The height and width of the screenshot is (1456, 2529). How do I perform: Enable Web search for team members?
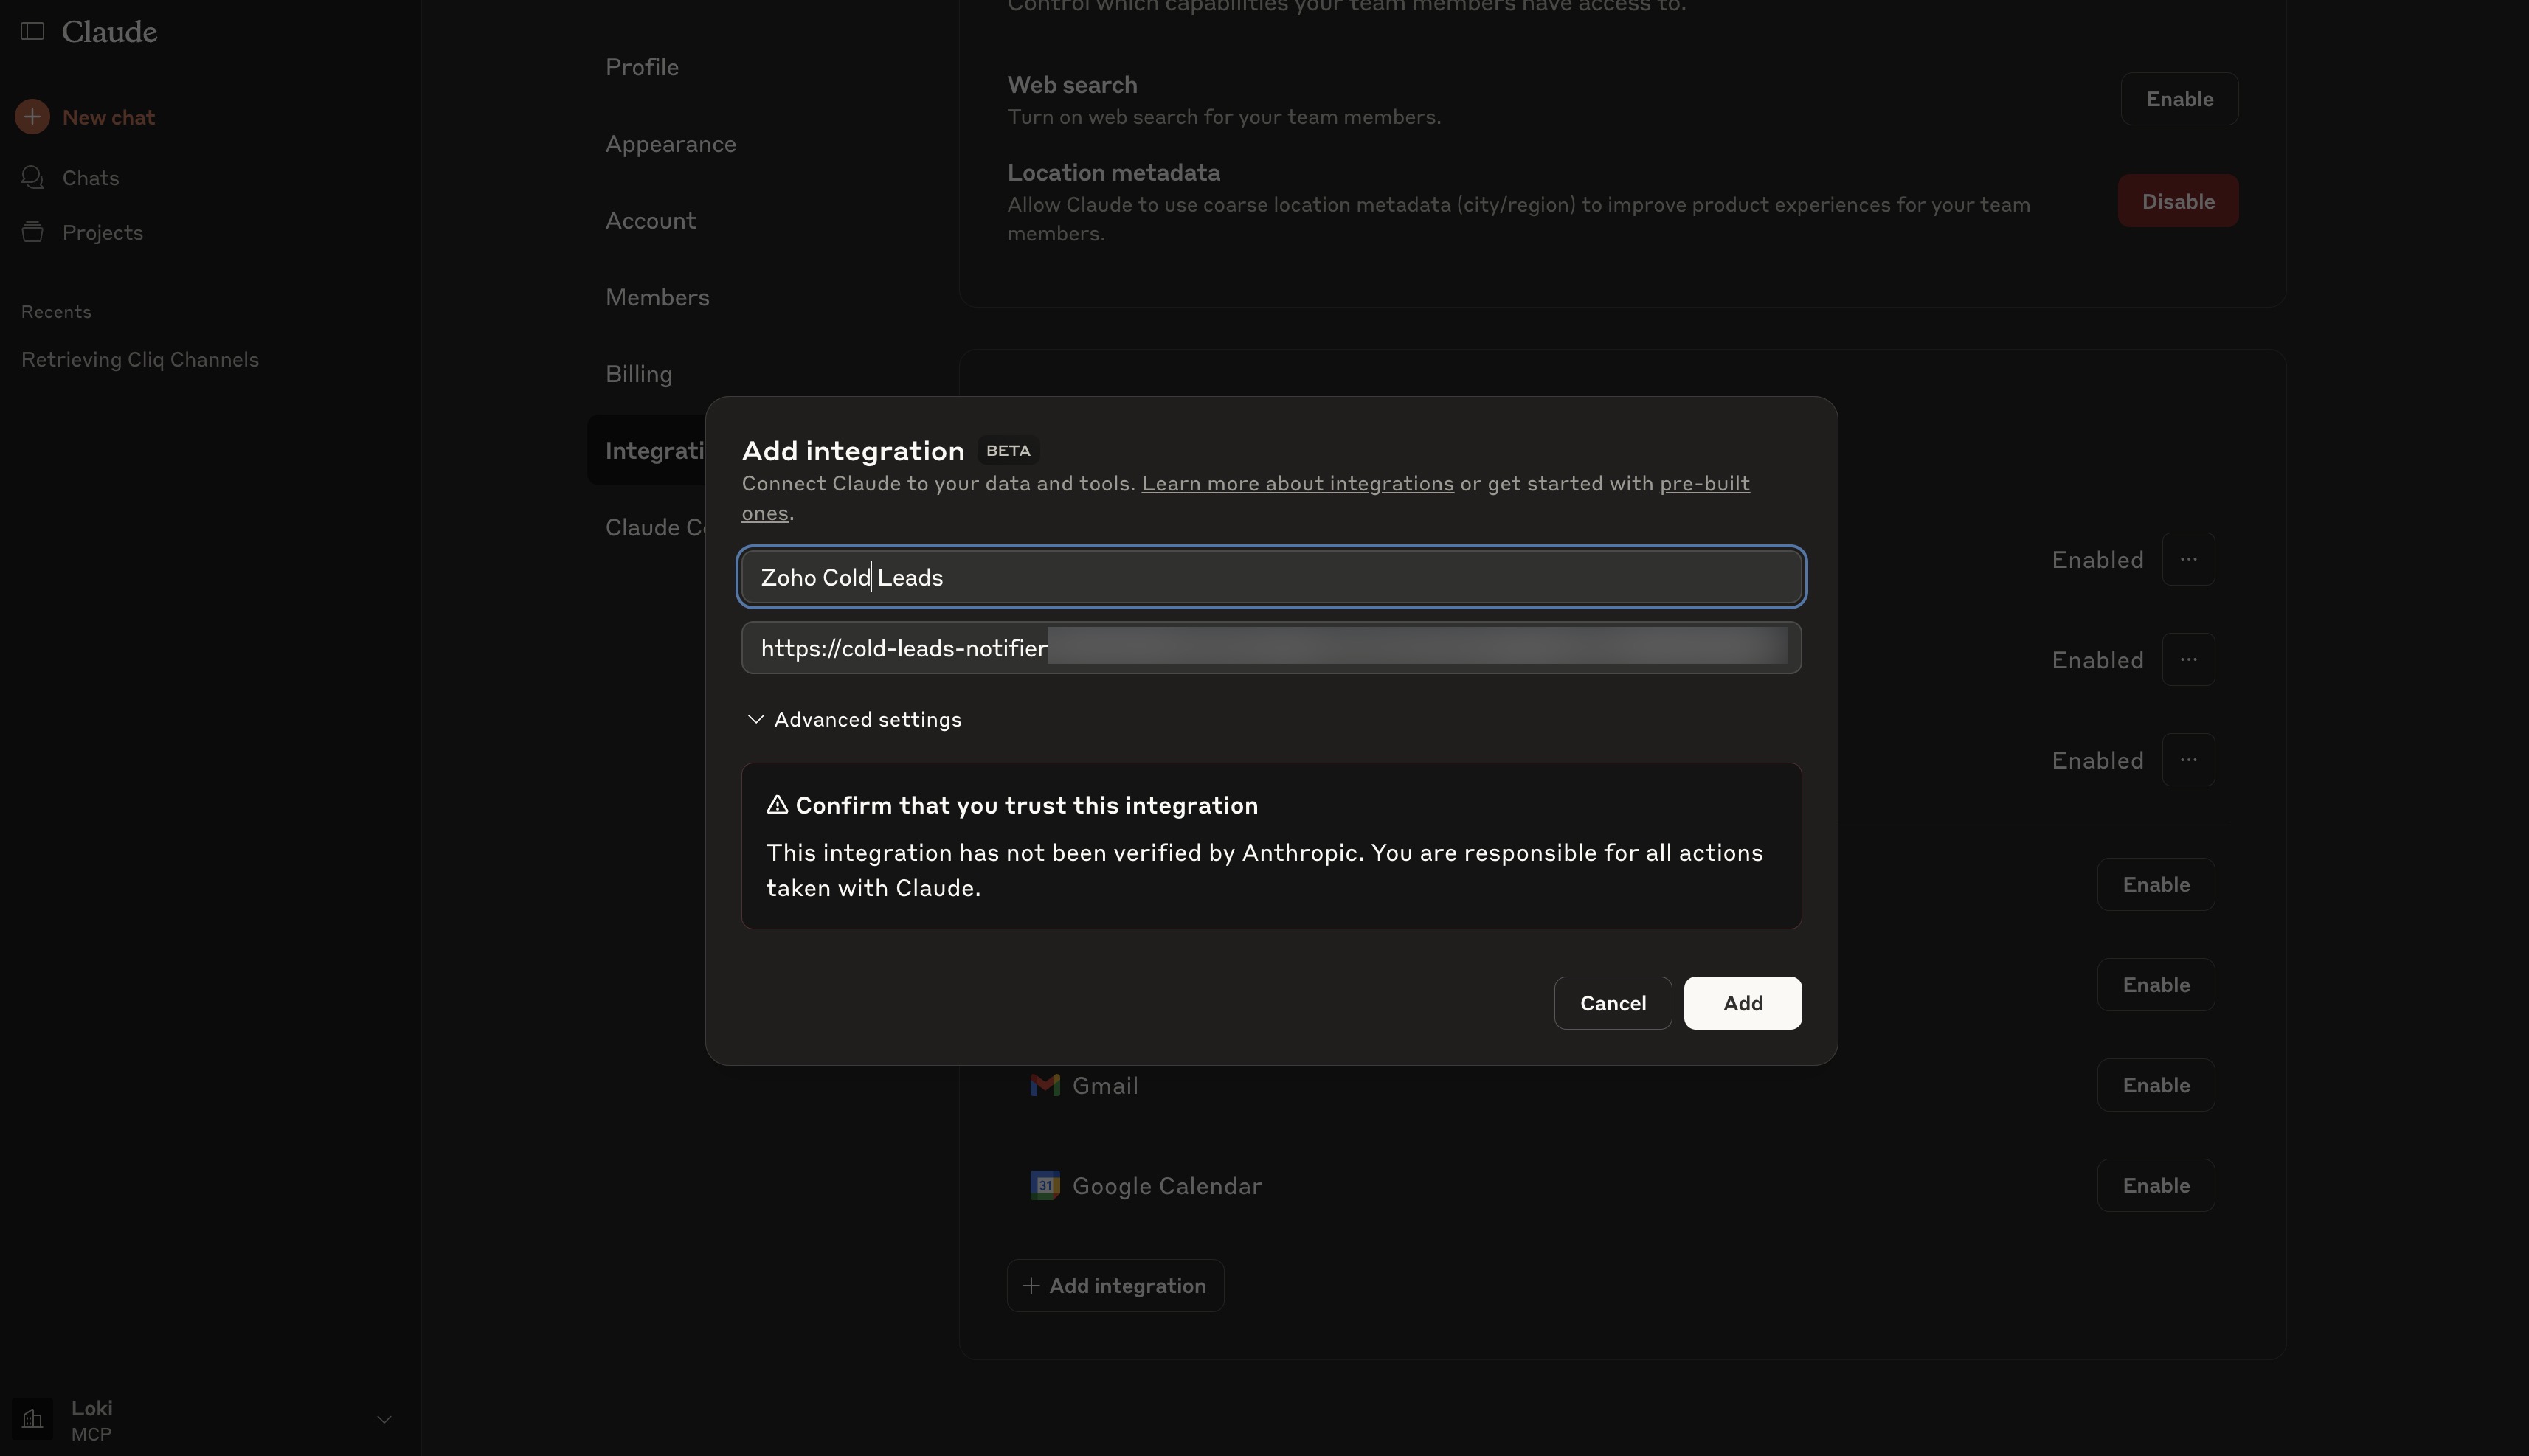point(2179,99)
